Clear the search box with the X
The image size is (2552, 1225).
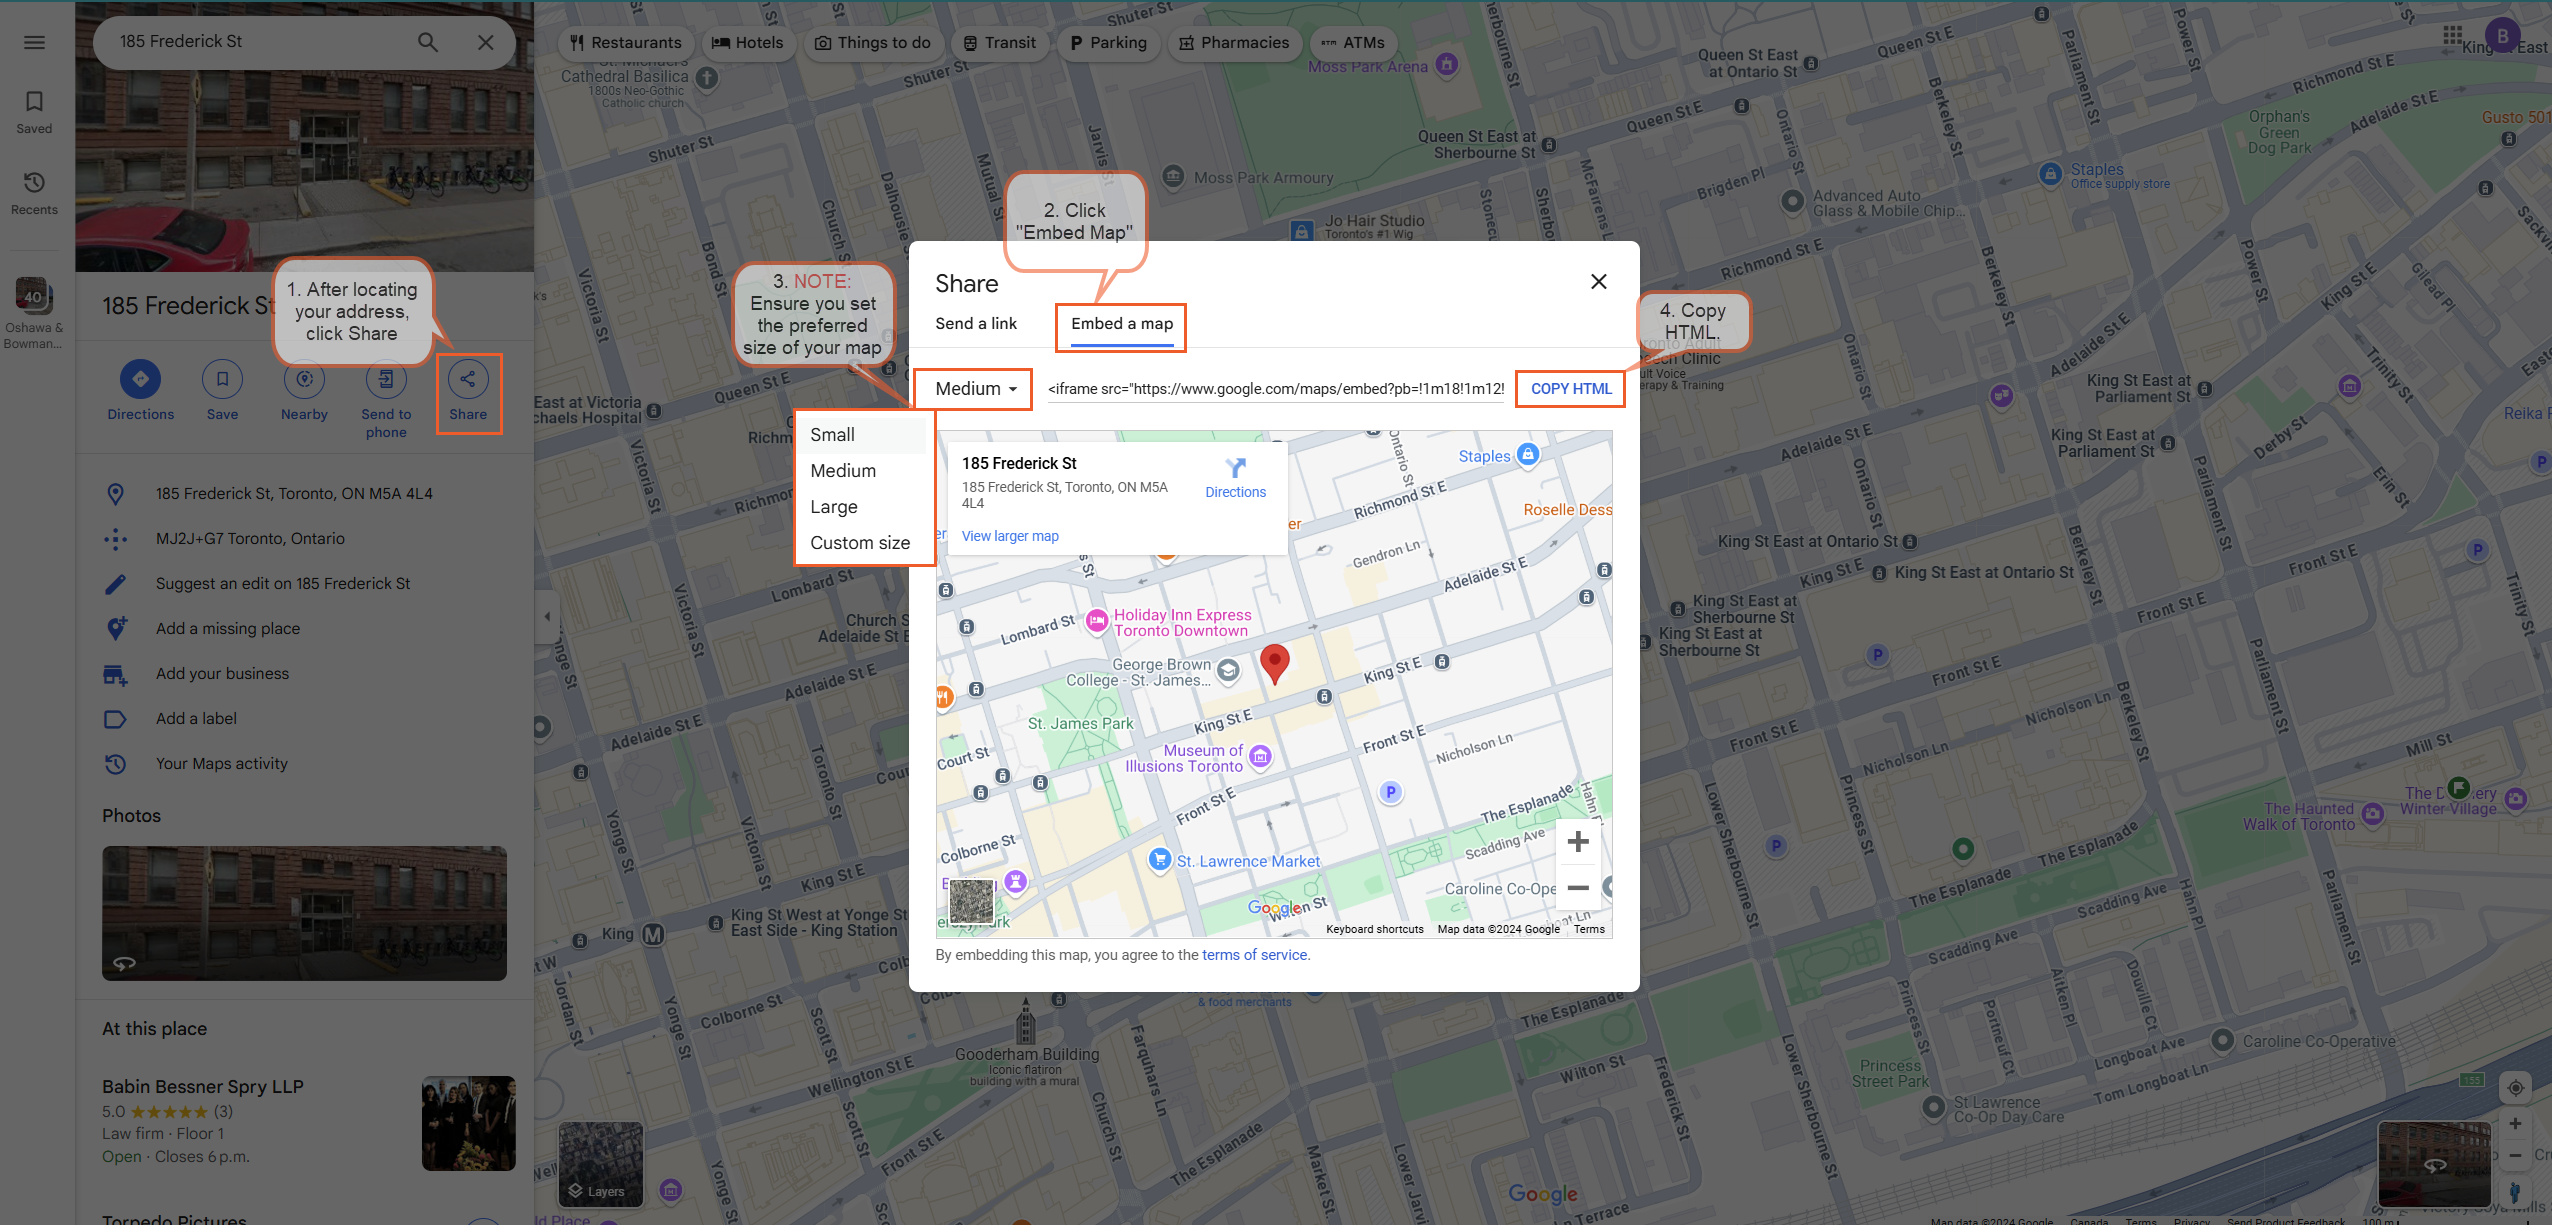485,42
